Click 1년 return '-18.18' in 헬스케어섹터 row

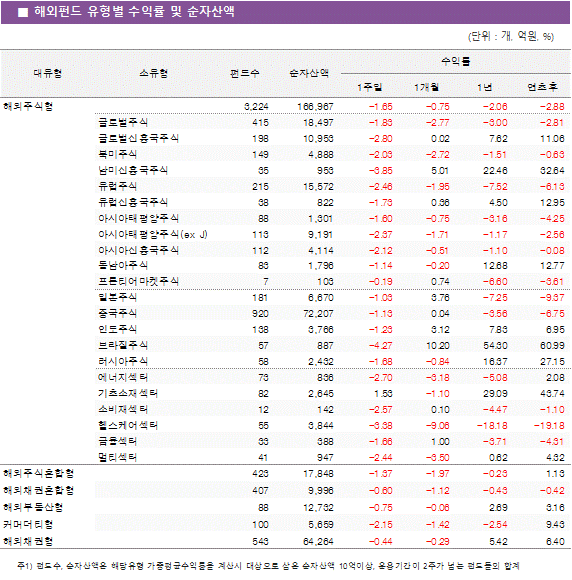coord(492,425)
